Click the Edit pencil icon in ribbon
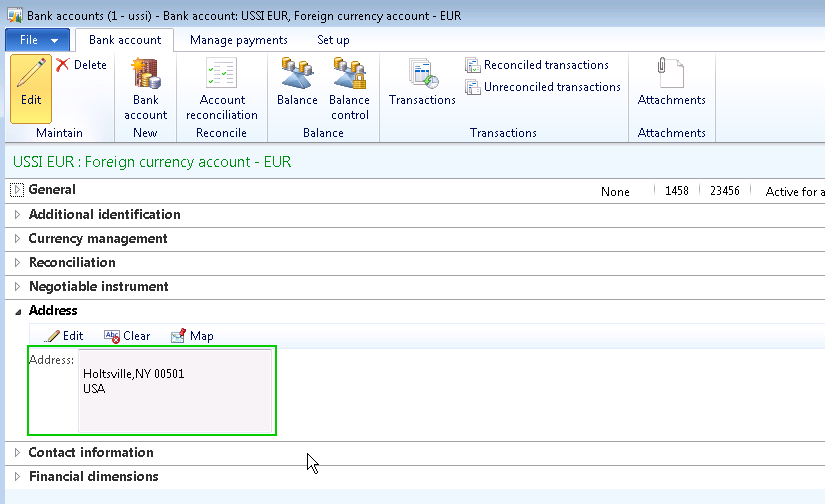 click(x=31, y=78)
